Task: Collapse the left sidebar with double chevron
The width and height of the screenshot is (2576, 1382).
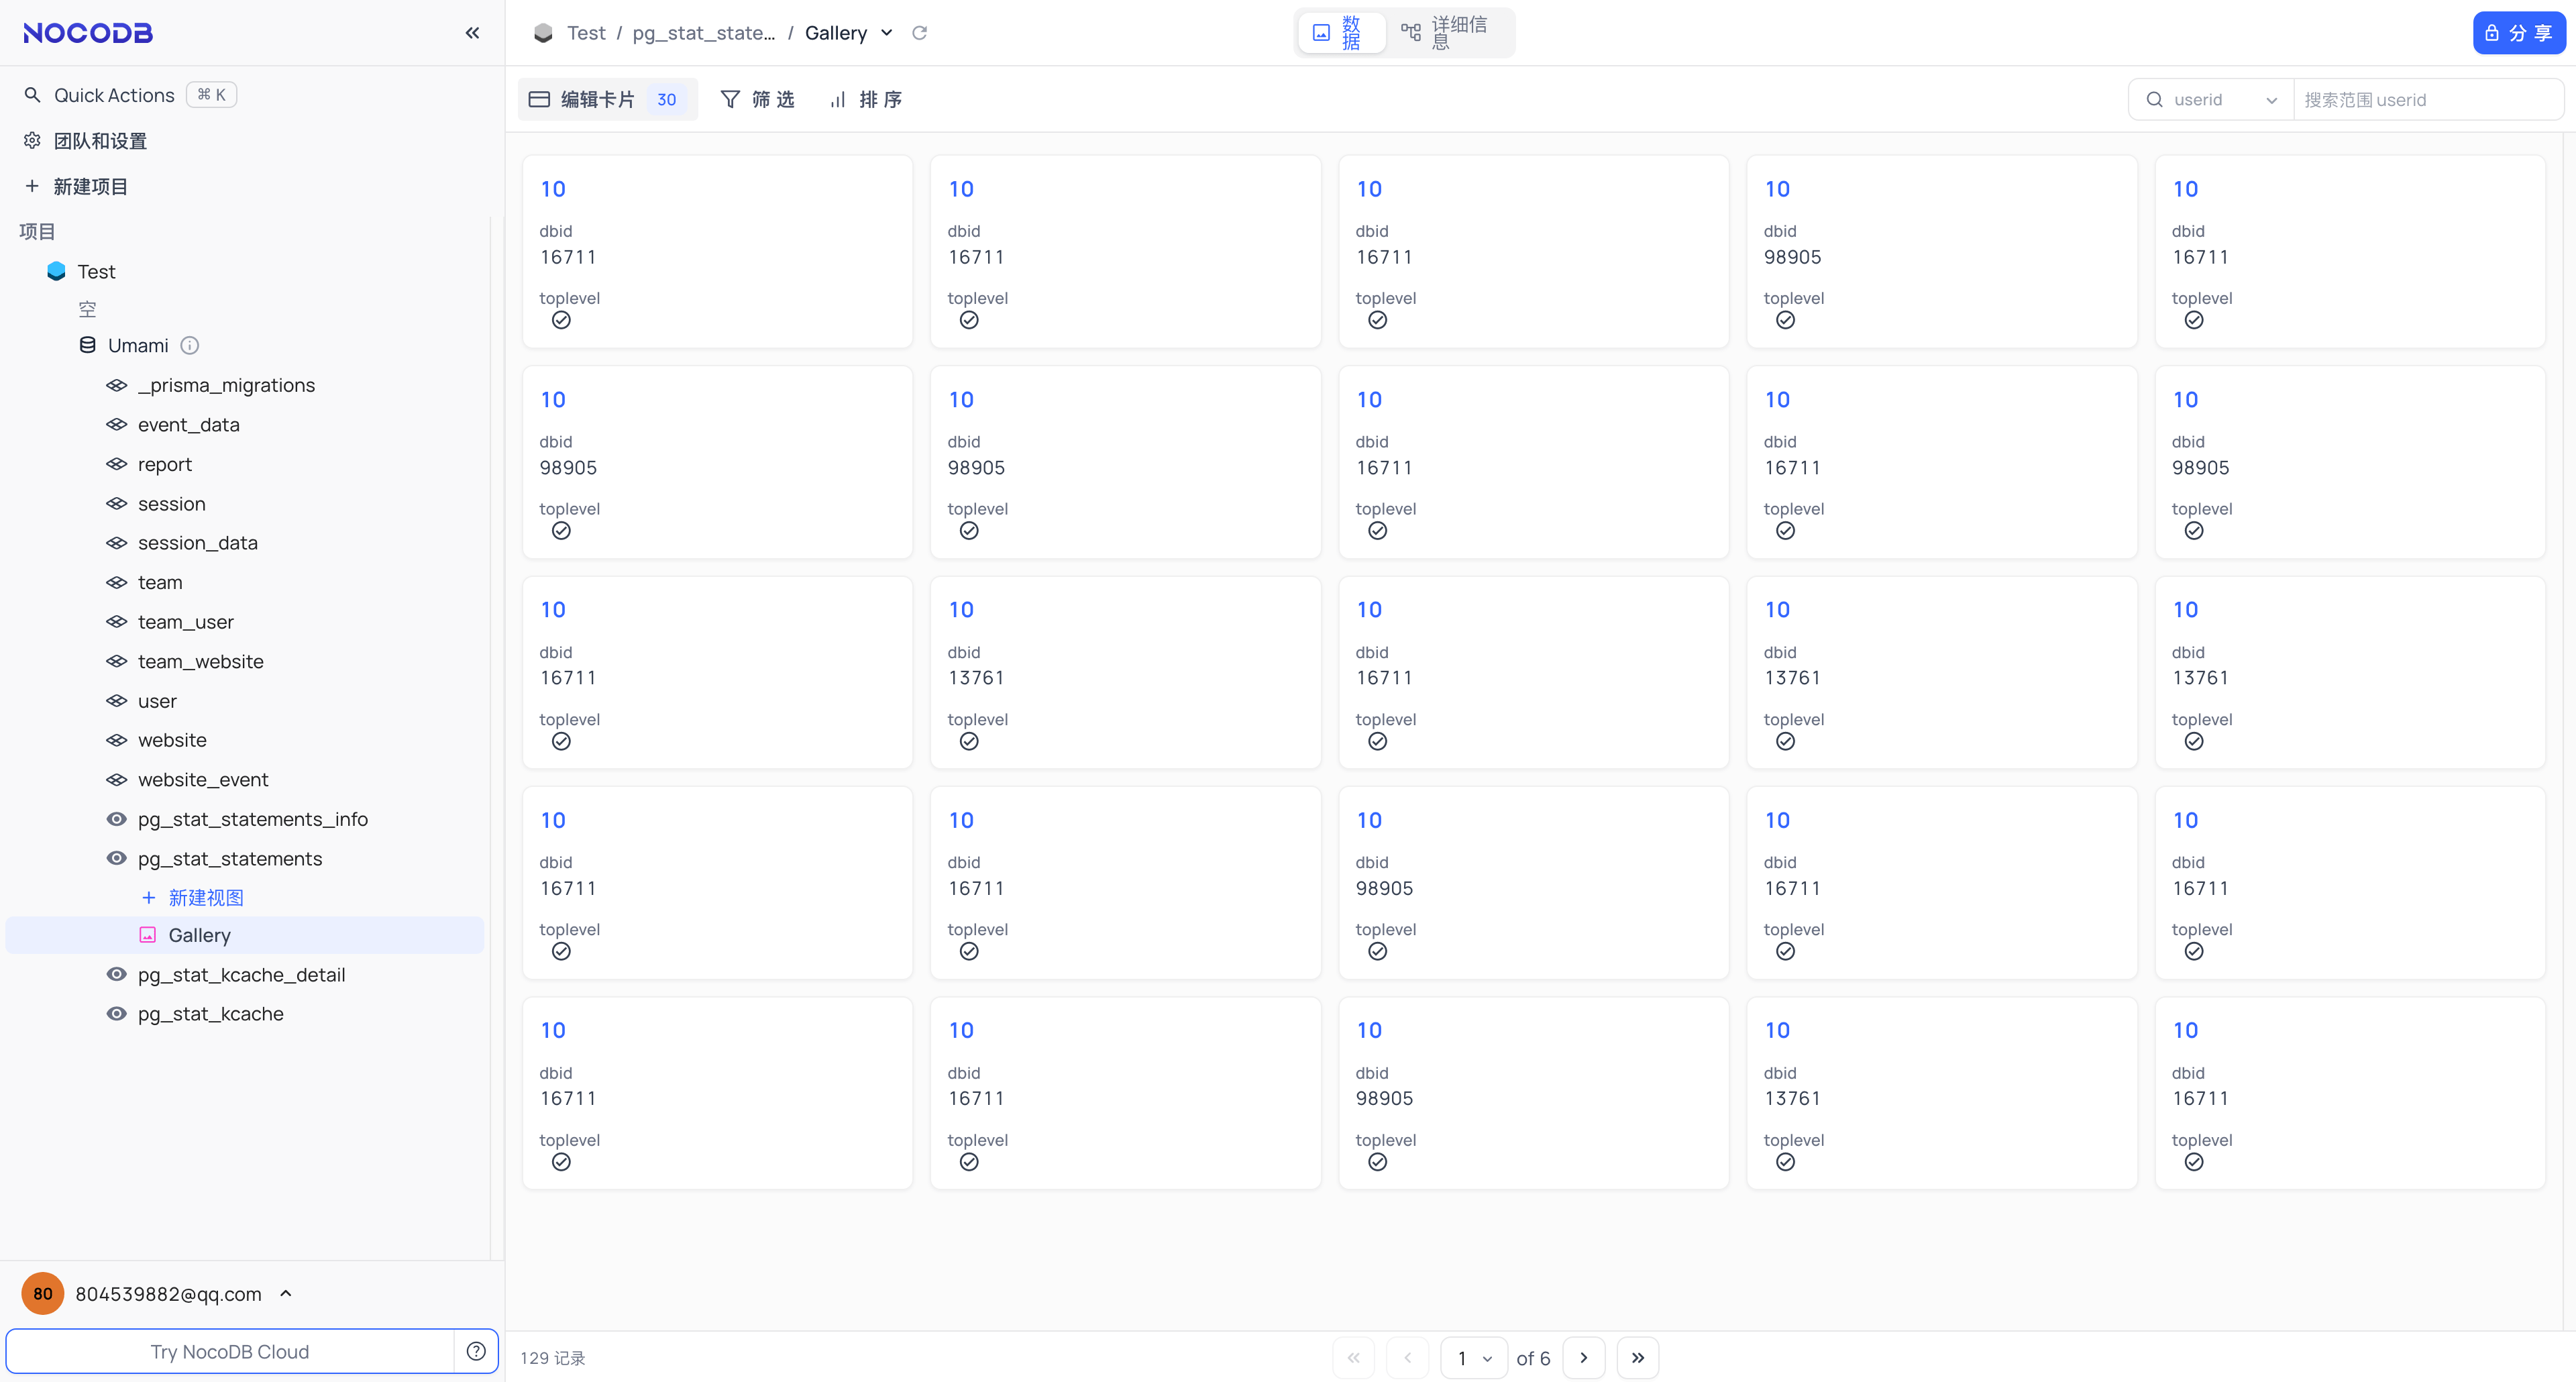Action: [472, 32]
